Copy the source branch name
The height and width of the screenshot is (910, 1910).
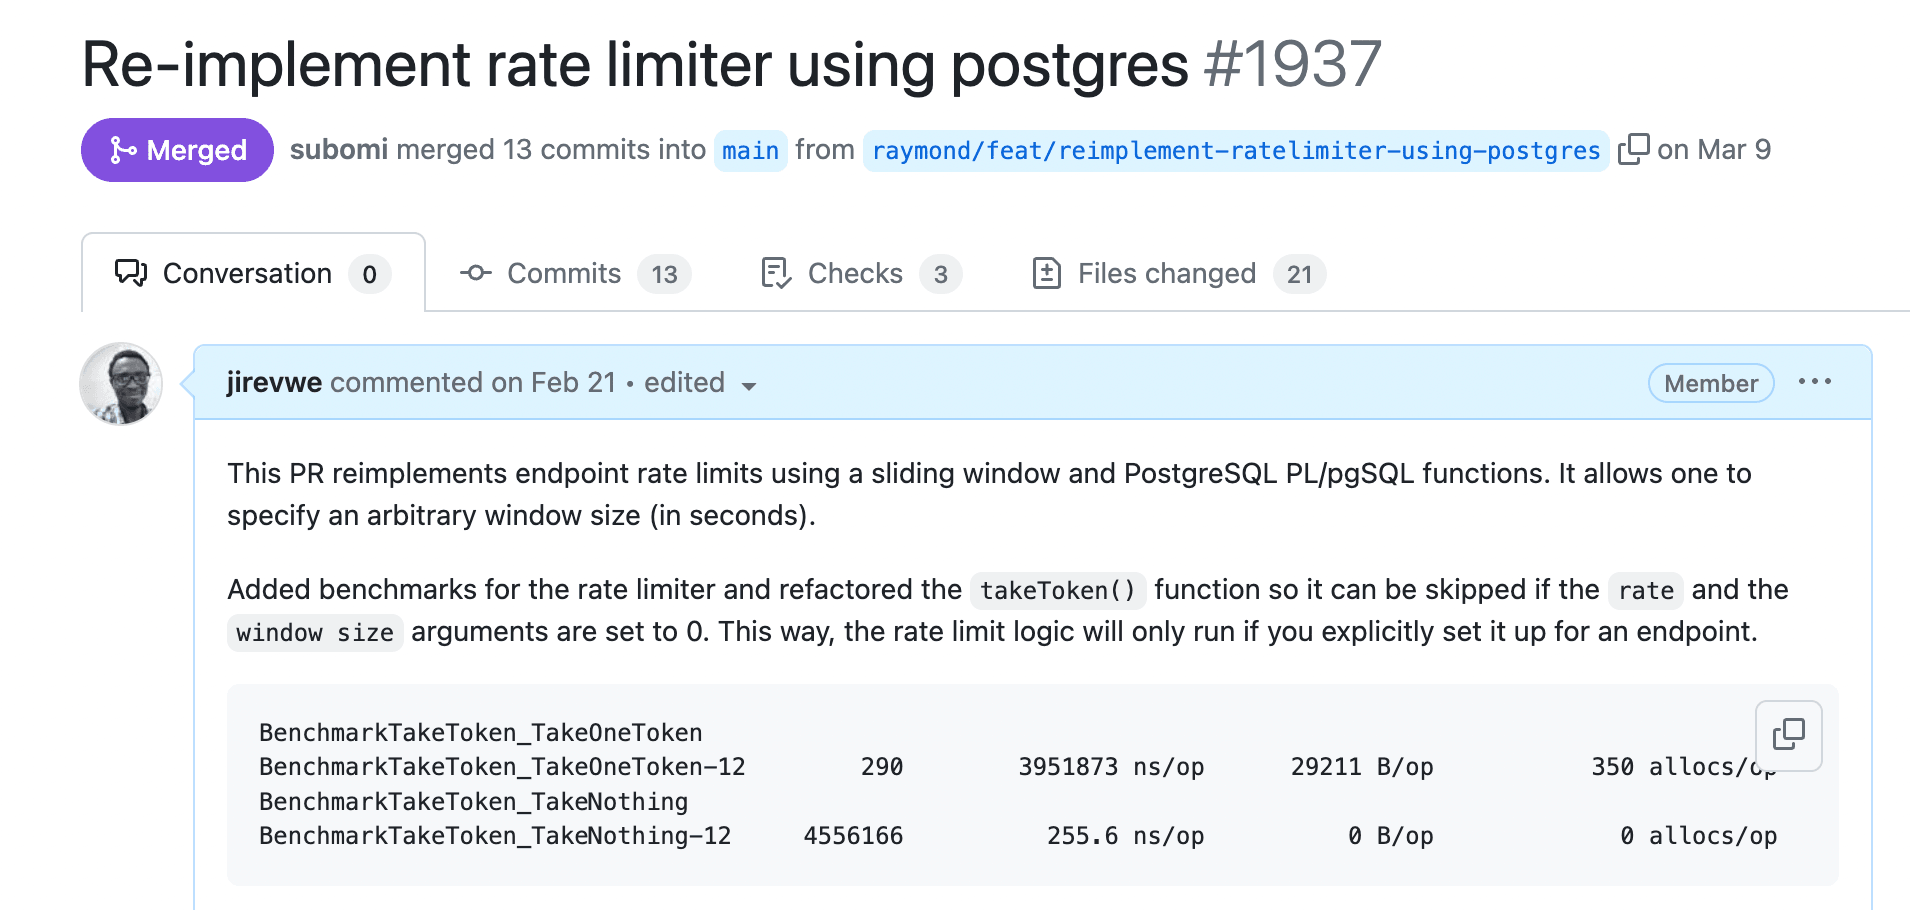pyautogui.click(x=1634, y=148)
